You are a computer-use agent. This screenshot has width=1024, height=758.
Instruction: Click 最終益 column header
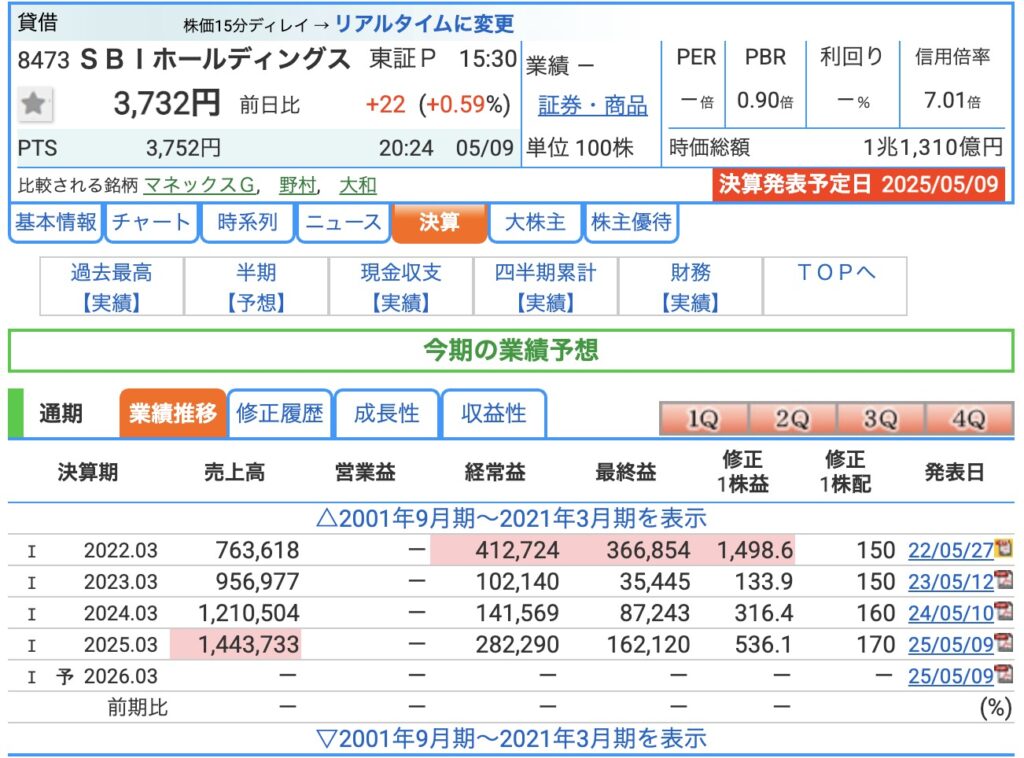point(626,472)
